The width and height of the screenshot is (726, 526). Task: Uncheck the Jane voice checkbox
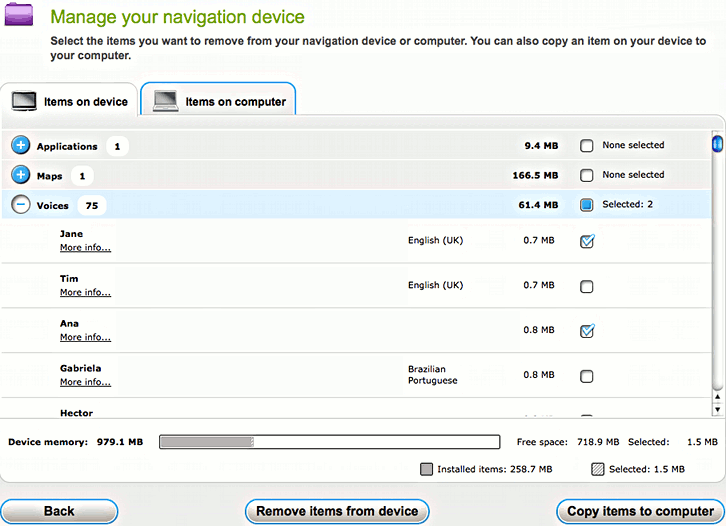pos(587,241)
